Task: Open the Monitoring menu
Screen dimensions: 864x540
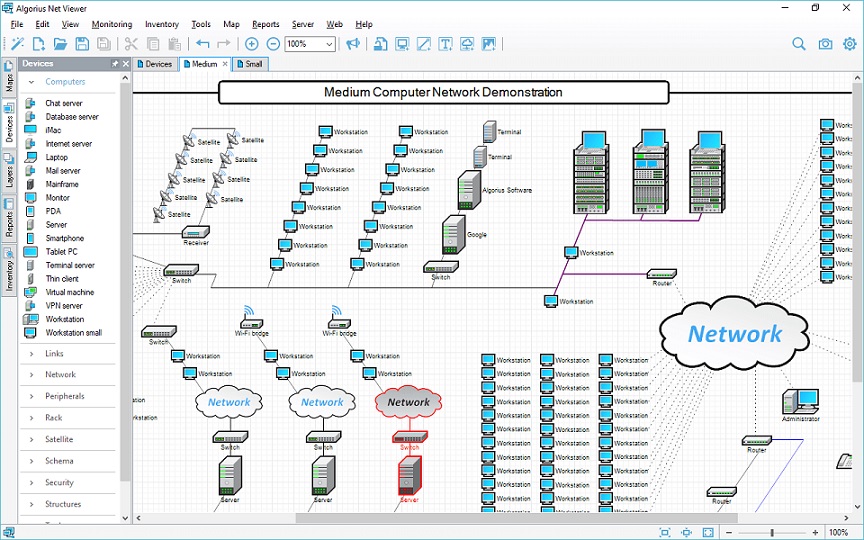Action: [111, 24]
